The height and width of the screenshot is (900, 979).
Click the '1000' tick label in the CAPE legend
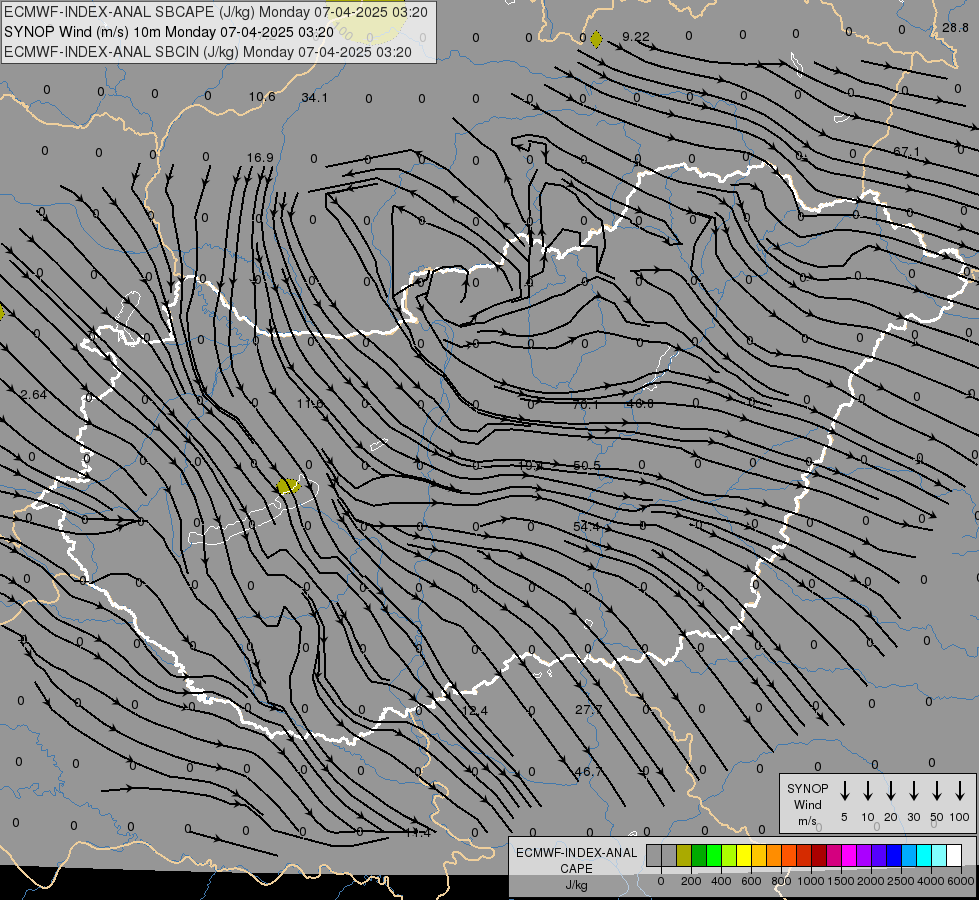pos(810,881)
